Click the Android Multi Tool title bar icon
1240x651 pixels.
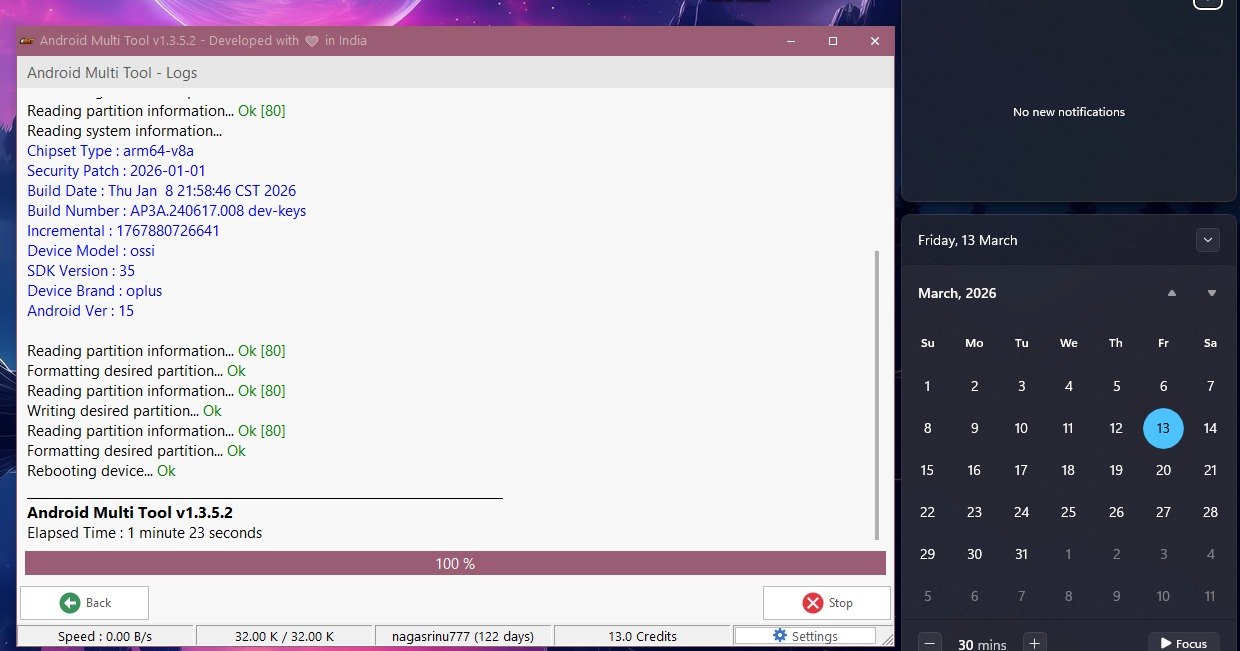tap(27, 41)
